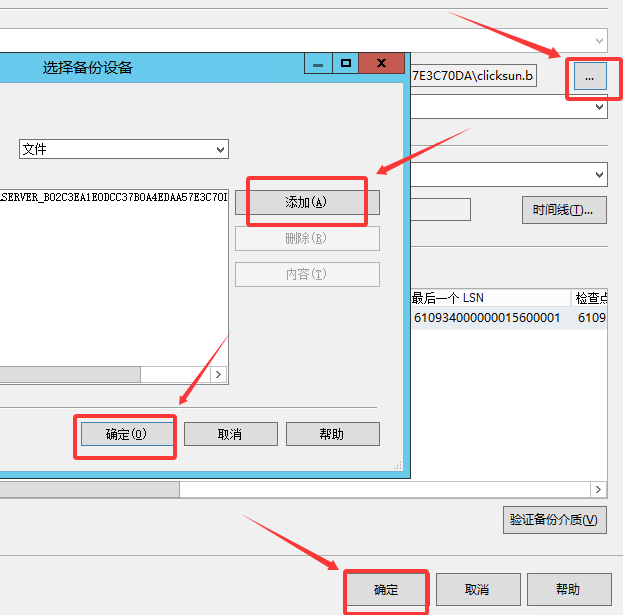Click 验证备份介质(V) button
623x615 pixels.
[555, 520]
